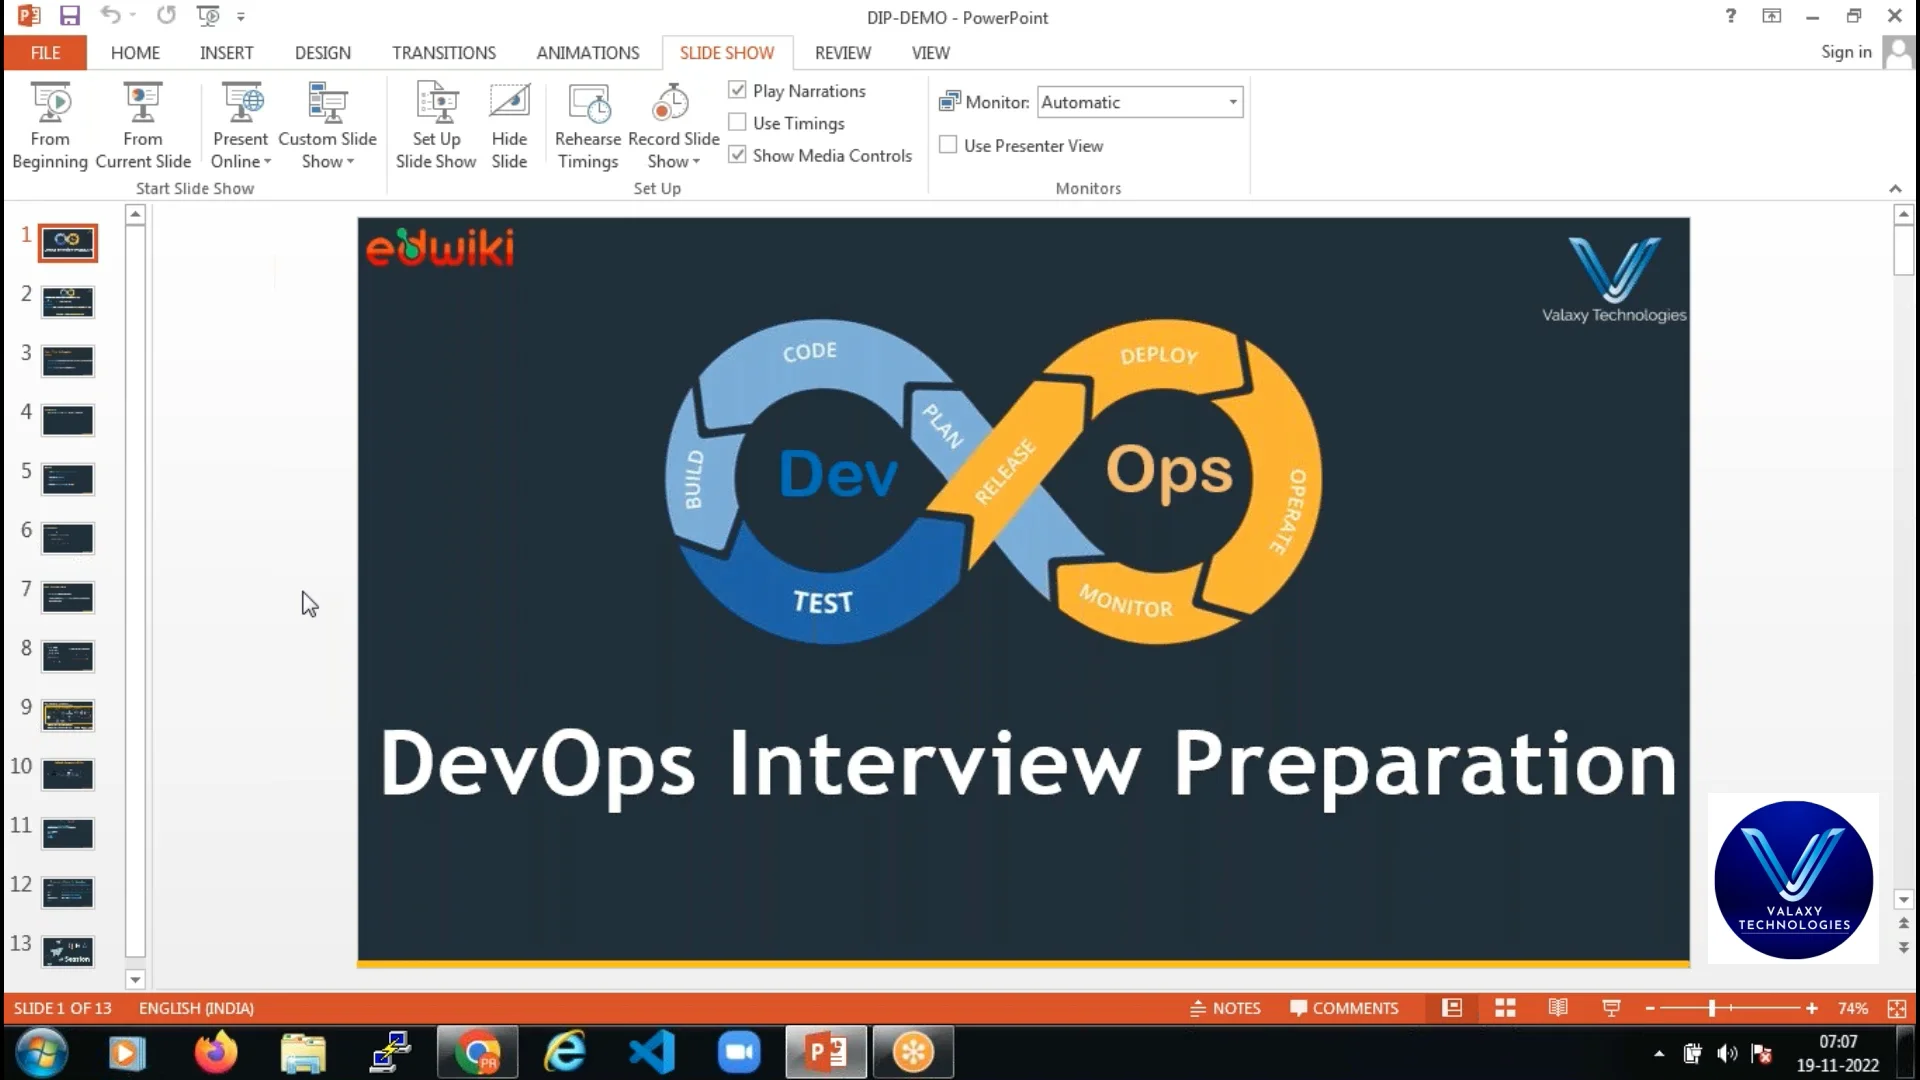1920x1080 pixels.
Task: Click Sign in link
Action: tap(1846, 52)
